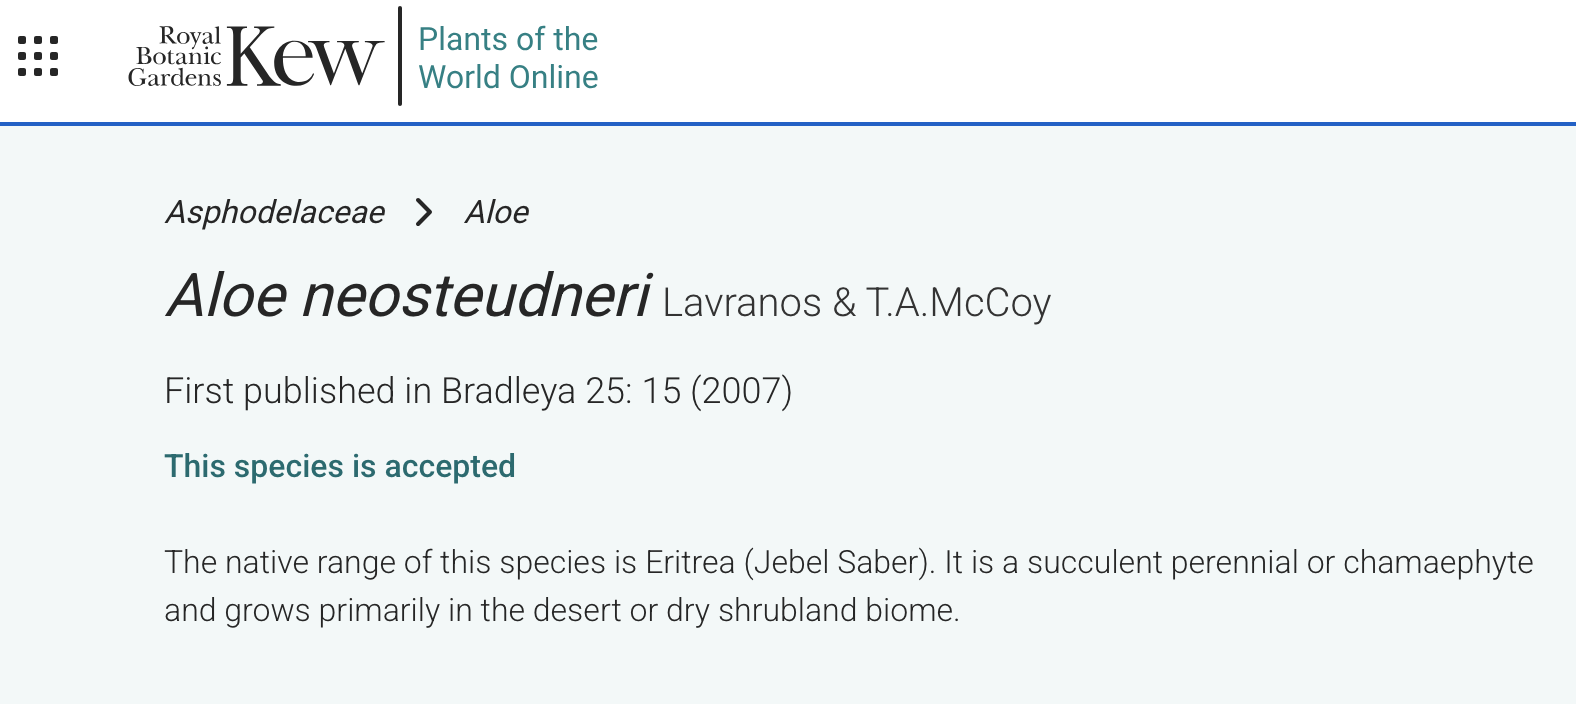Viewport: 1576px width, 704px height.
Task: Click the words 'World Online' in header
Action: tap(508, 77)
